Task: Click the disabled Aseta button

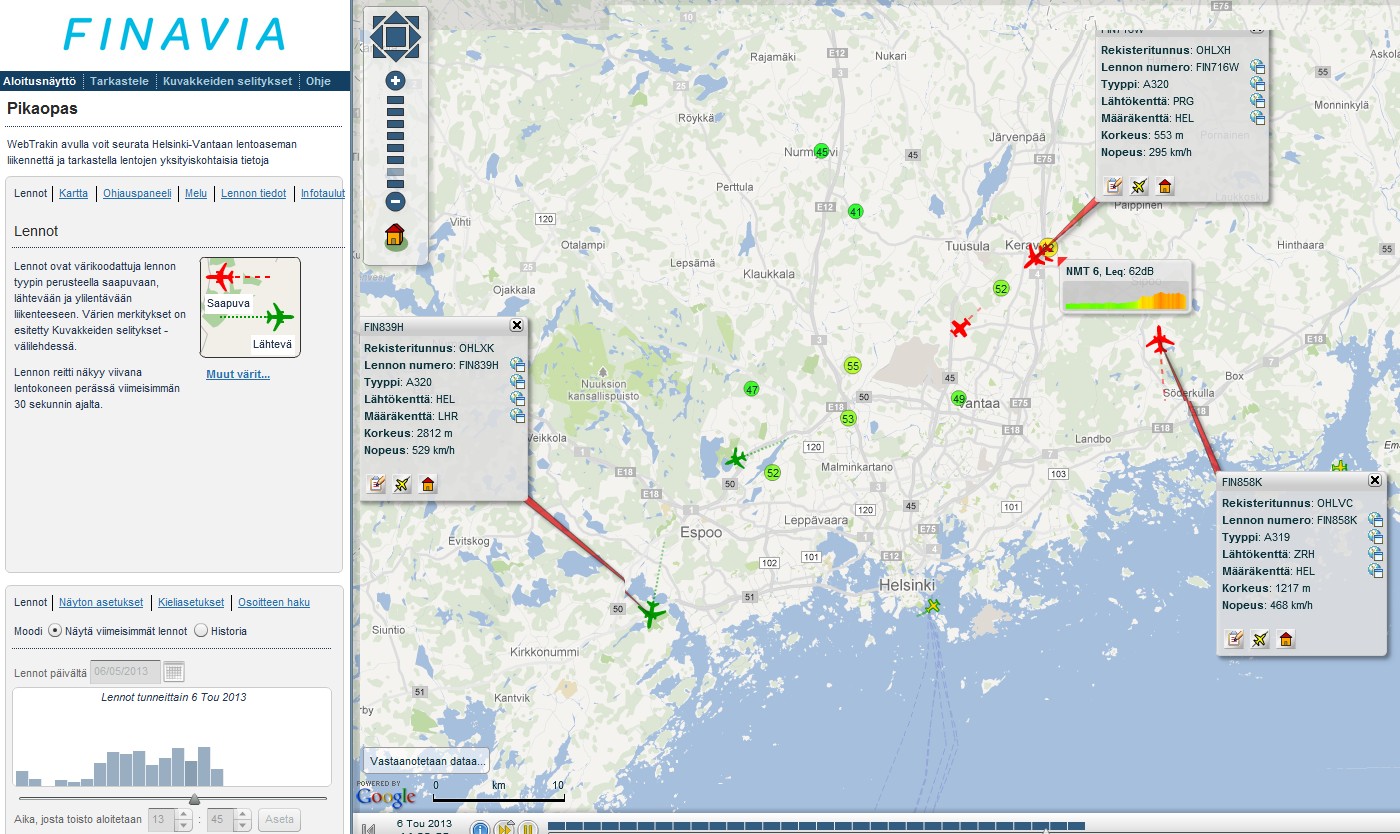Action: coord(279,820)
